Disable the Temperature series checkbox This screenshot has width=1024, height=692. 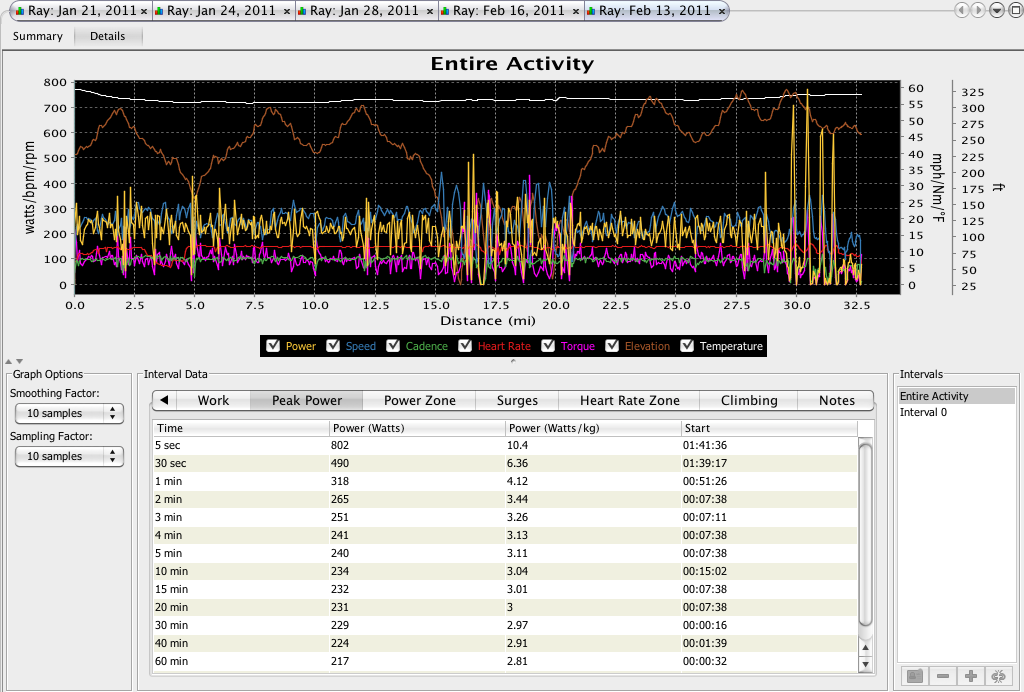(x=687, y=346)
